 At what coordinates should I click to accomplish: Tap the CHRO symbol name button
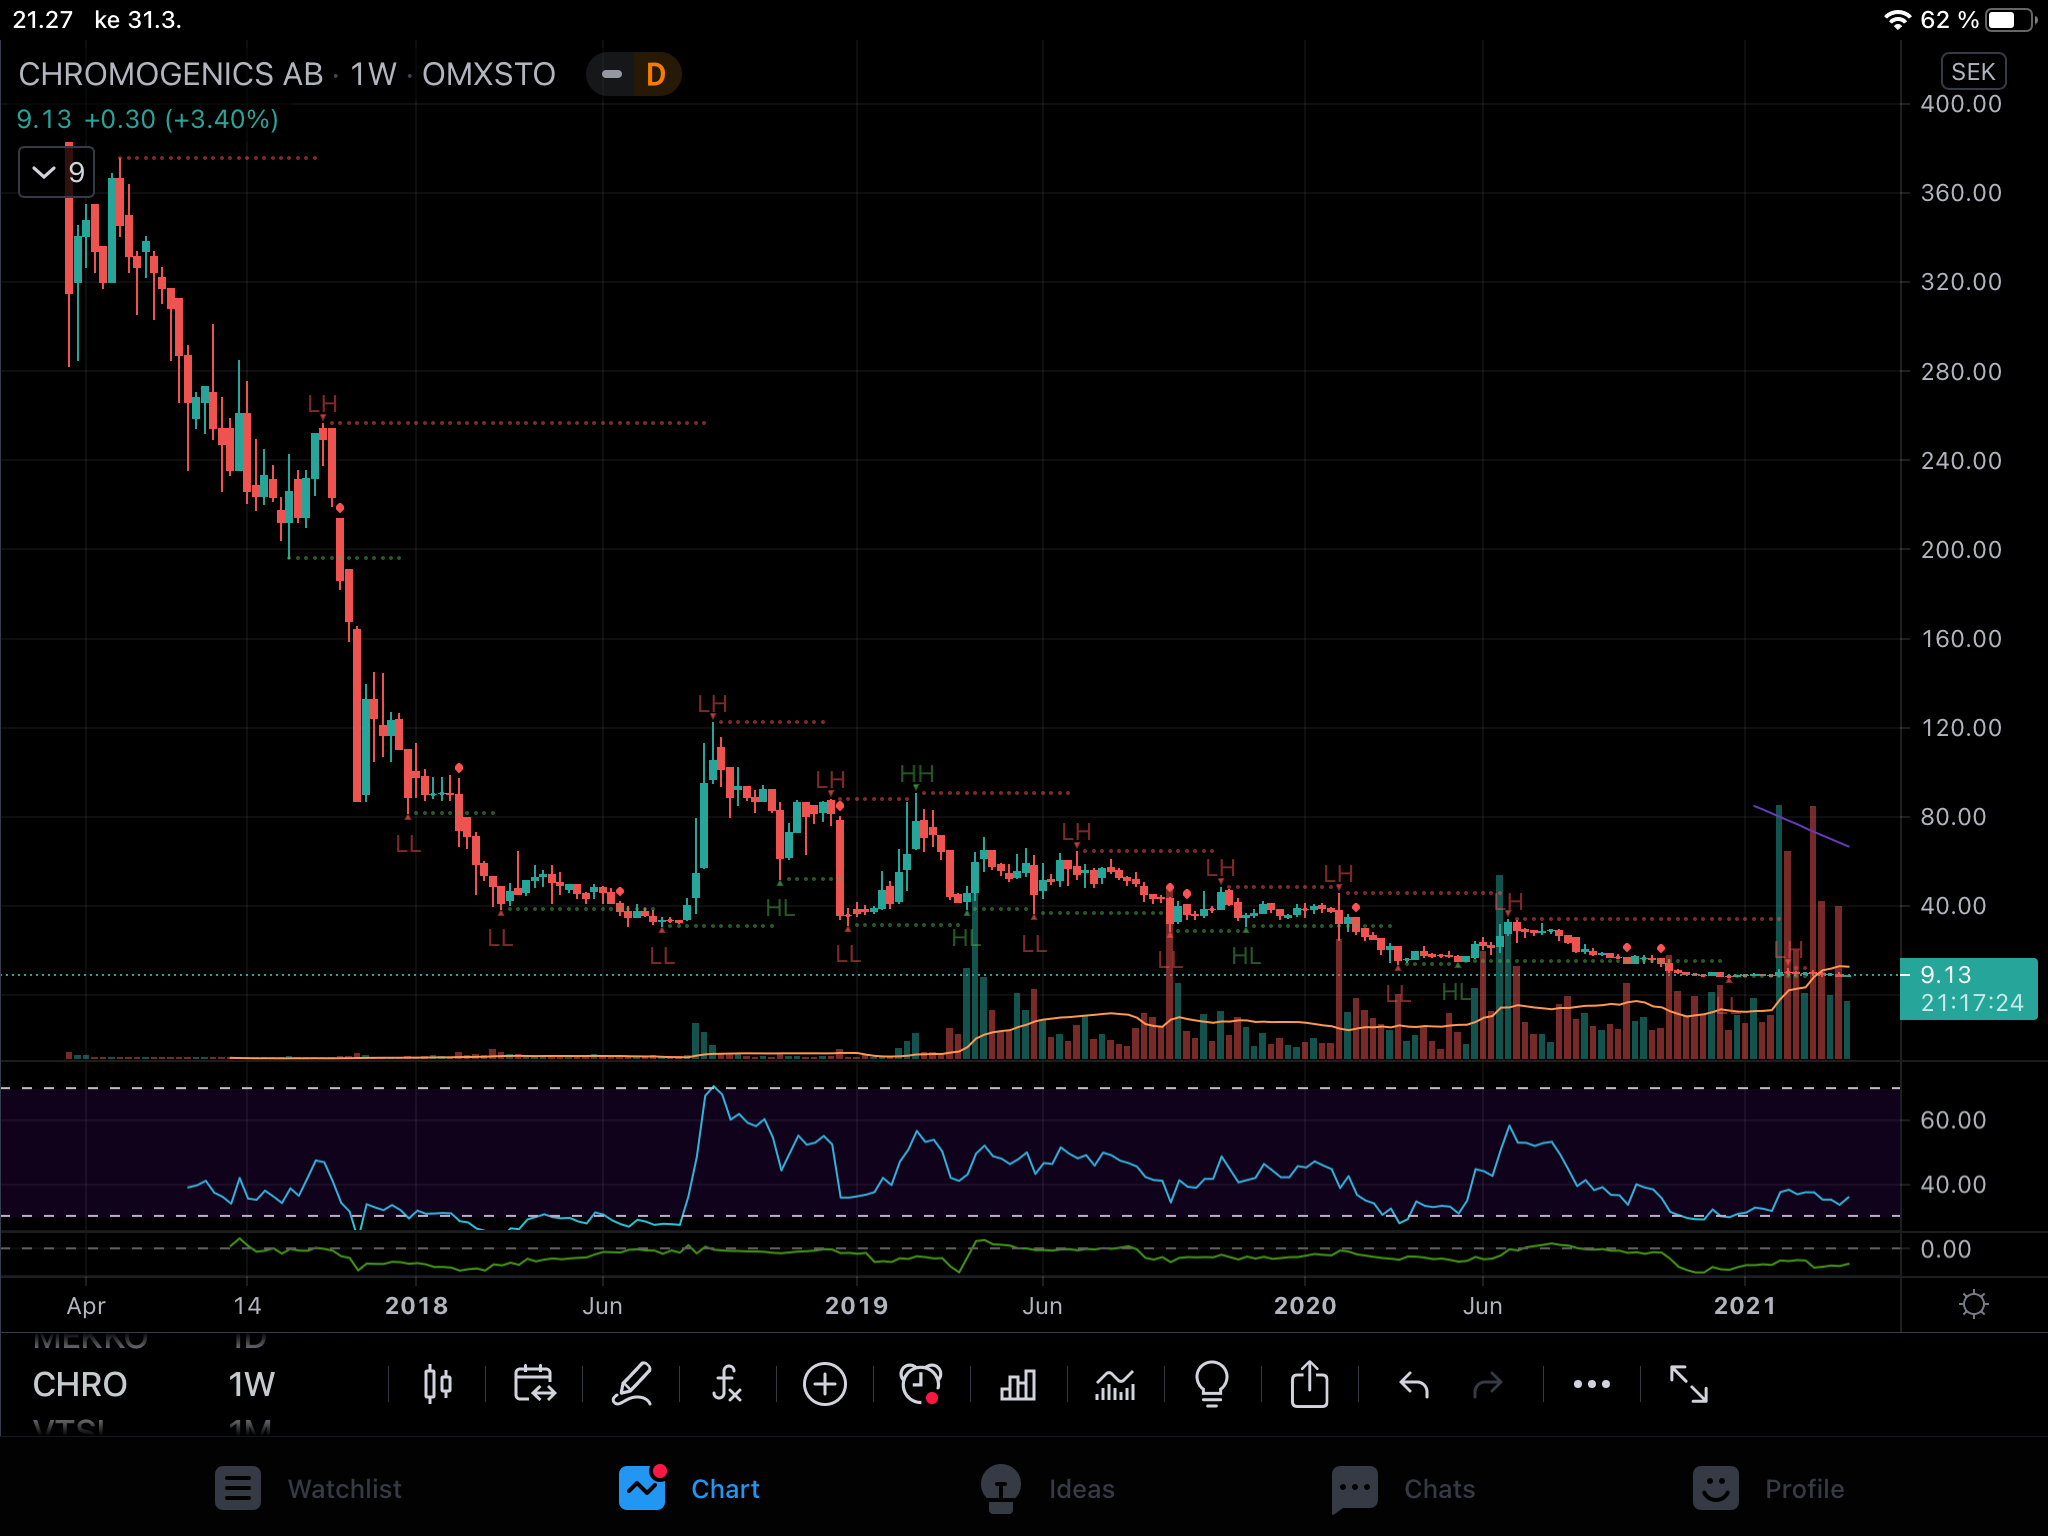click(80, 1385)
